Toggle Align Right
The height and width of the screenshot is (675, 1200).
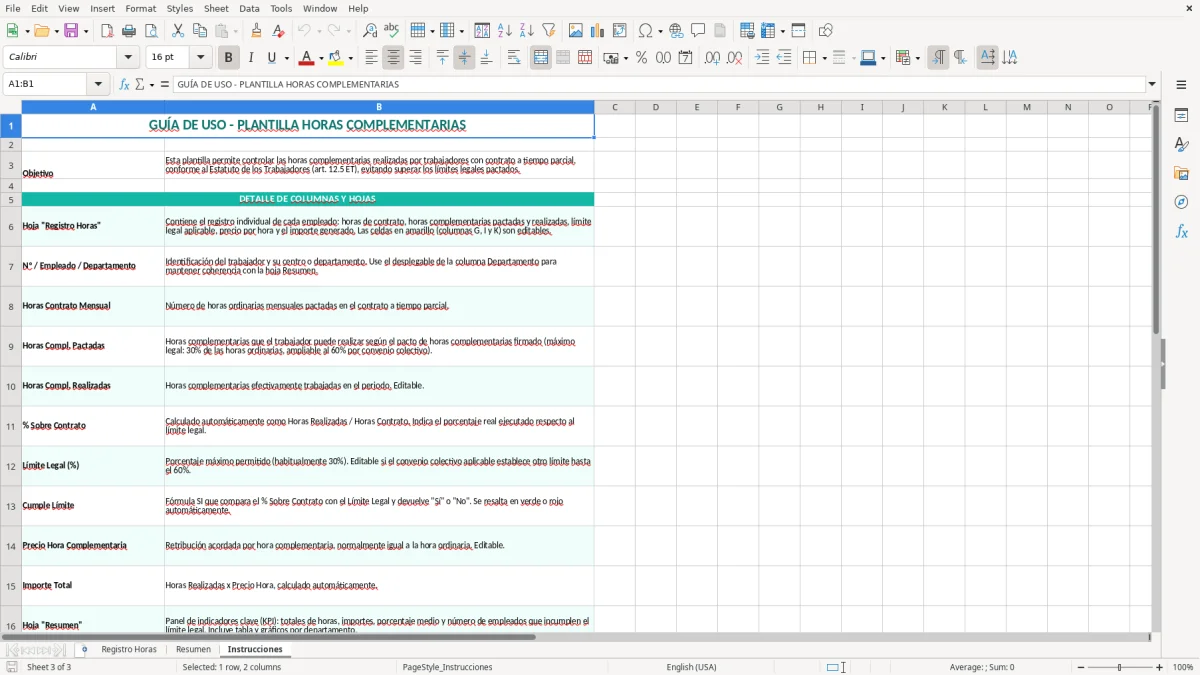[x=416, y=58]
